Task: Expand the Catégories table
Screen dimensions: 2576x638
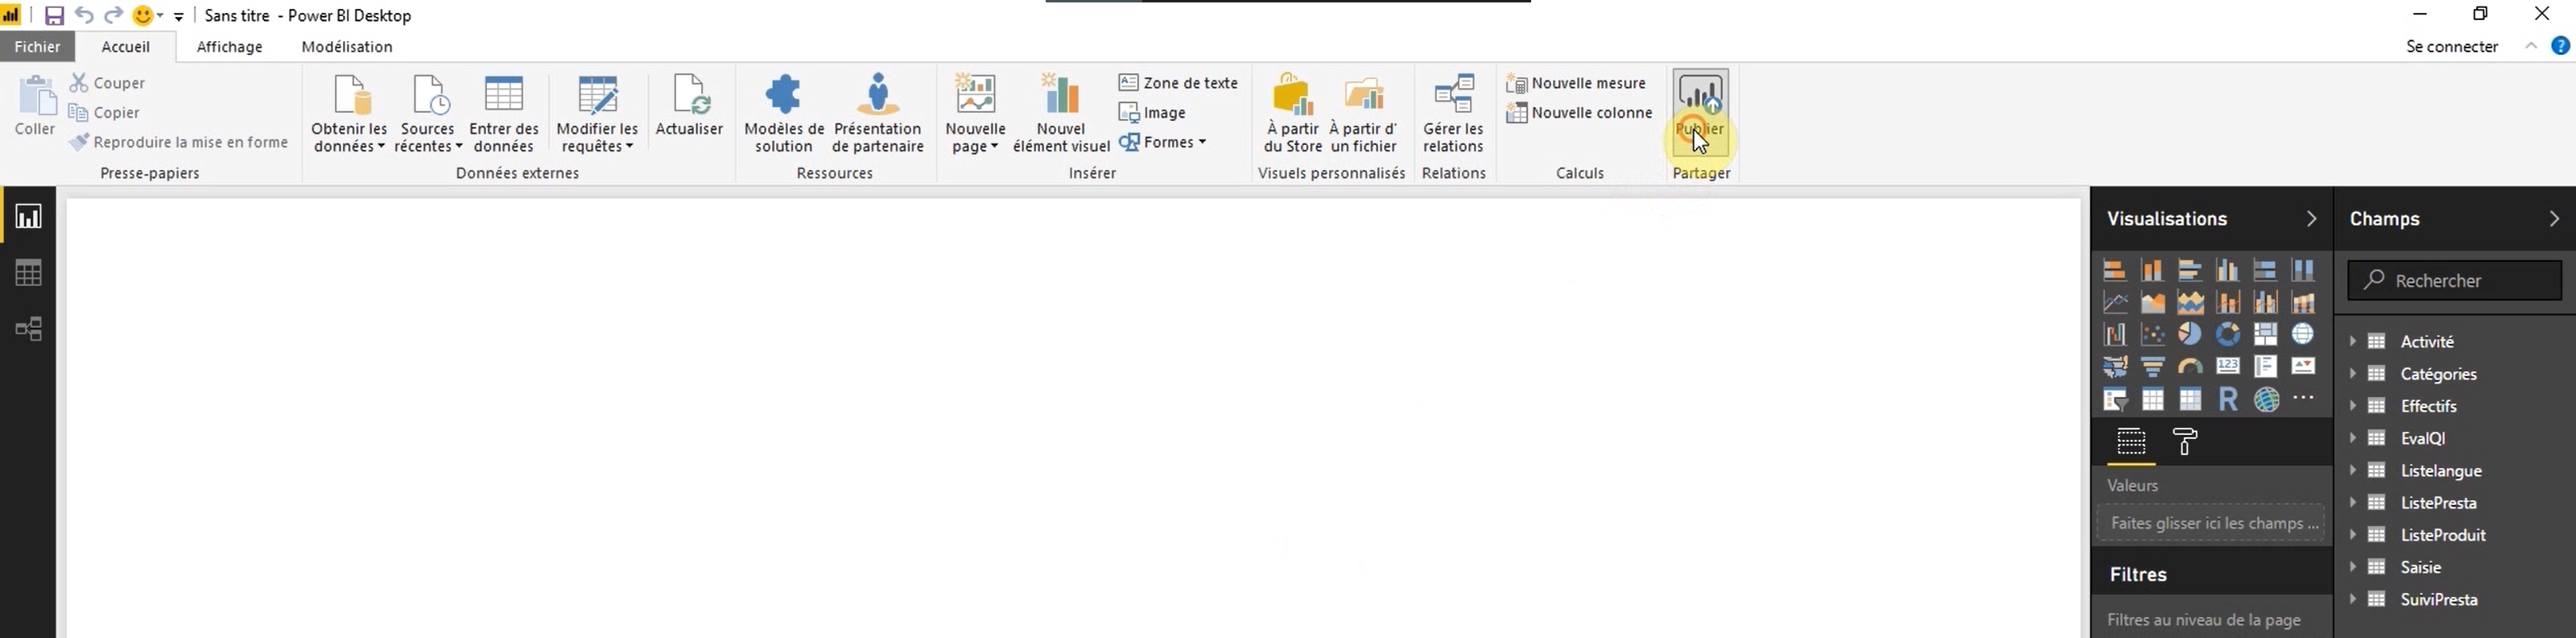Action: (2353, 373)
